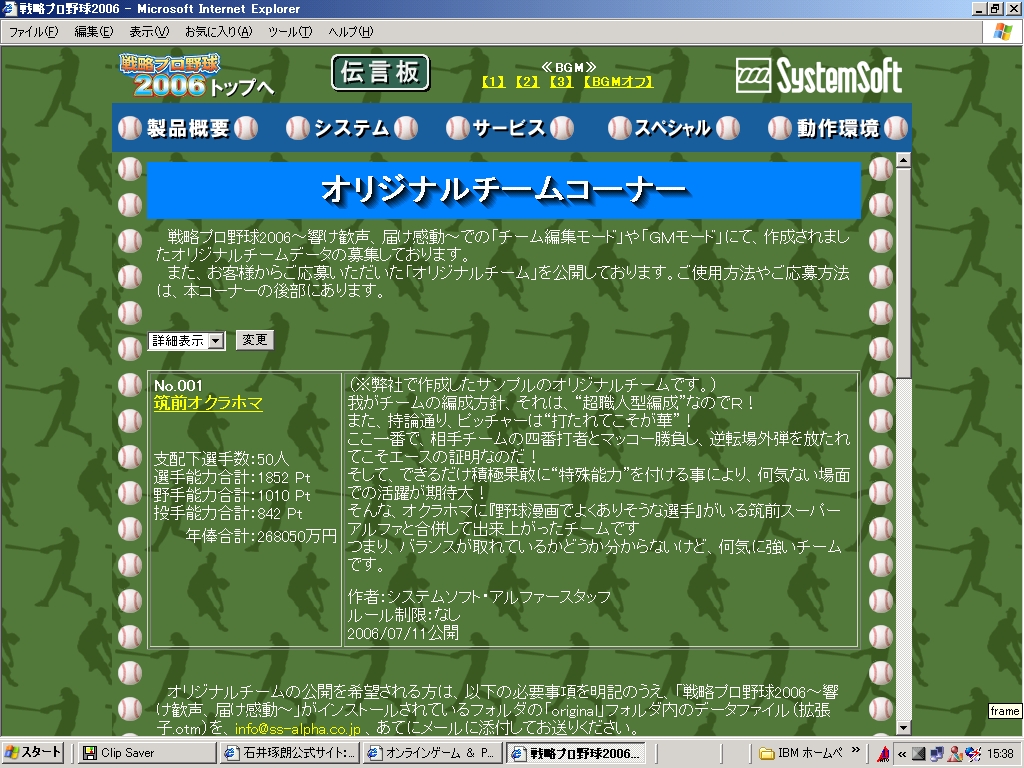Open the サービス navigation tab
The height and width of the screenshot is (768, 1024).
click(x=509, y=128)
